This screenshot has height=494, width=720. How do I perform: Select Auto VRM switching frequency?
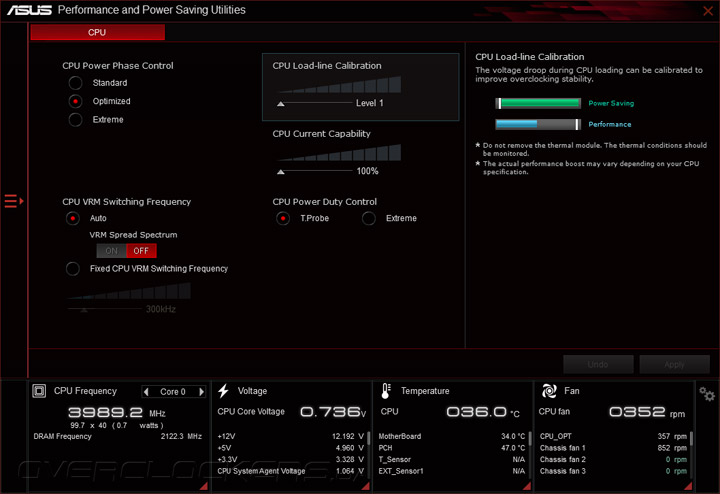tap(73, 219)
